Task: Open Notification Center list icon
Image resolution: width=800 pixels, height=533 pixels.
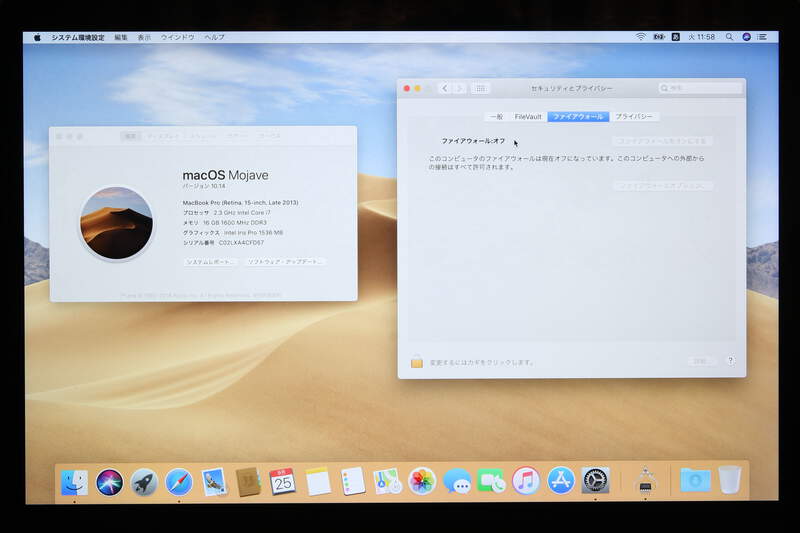Action: (x=762, y=37)
